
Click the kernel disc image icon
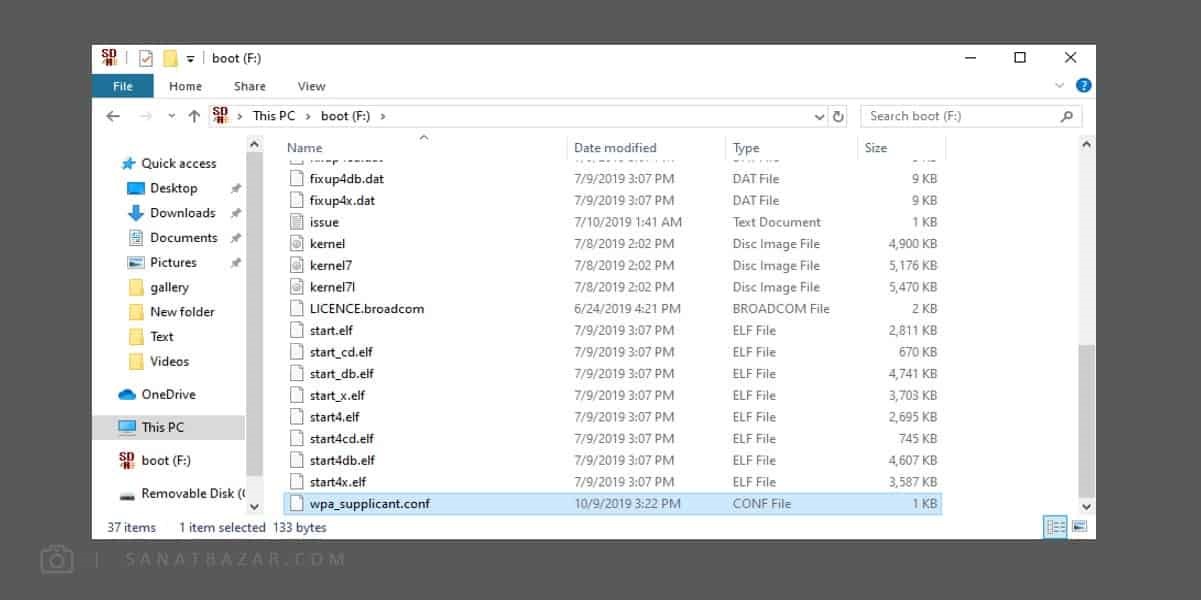pyautogui.click(x=296, y=244)
